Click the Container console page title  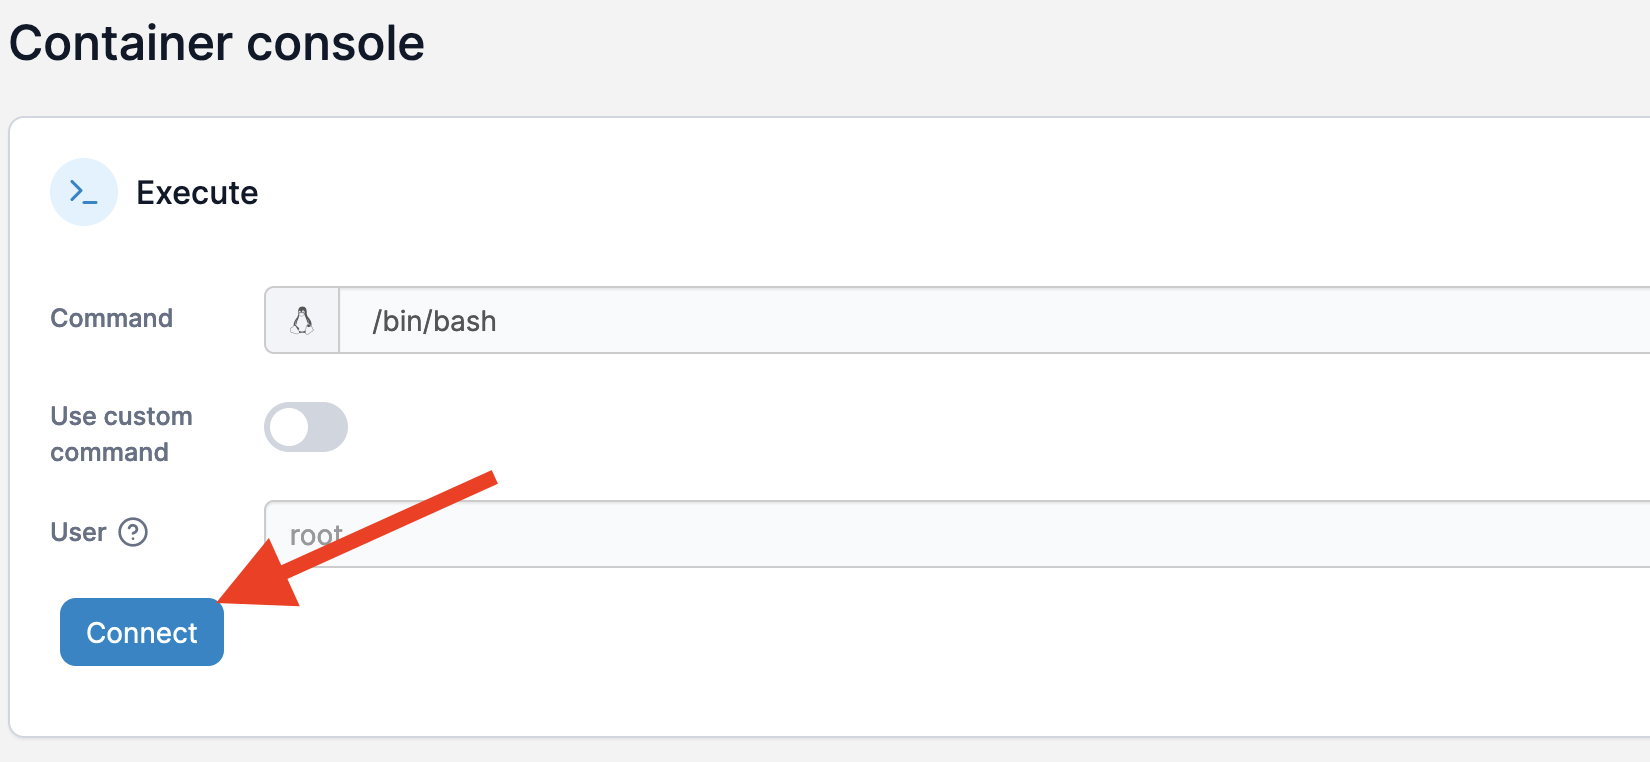pyautogui.click(x=216, y=42)
